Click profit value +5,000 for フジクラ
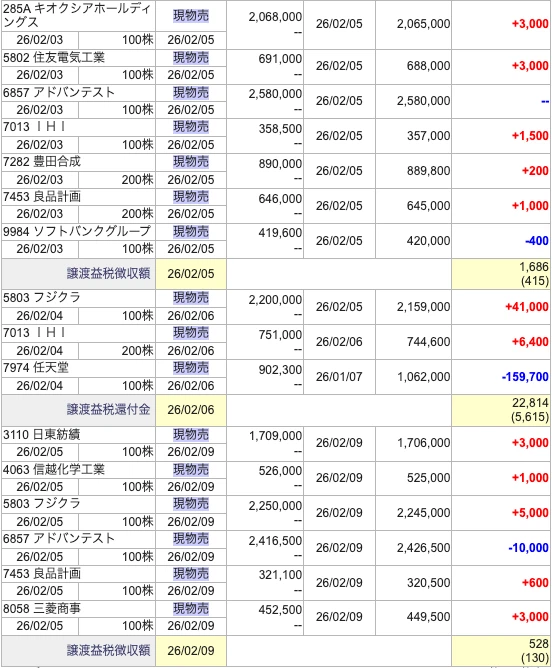This screenshot has width=552, height=668. click(x=530, y=513)
